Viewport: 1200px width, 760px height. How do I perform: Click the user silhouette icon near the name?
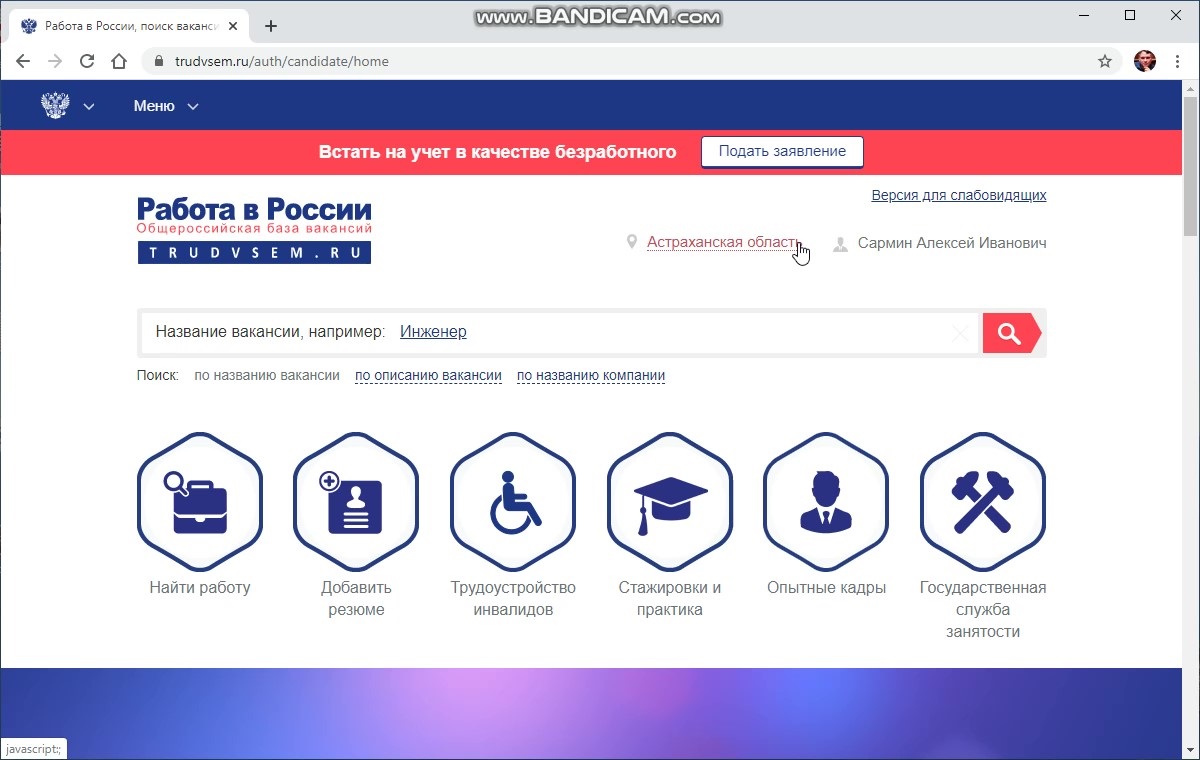click(841, 243)
